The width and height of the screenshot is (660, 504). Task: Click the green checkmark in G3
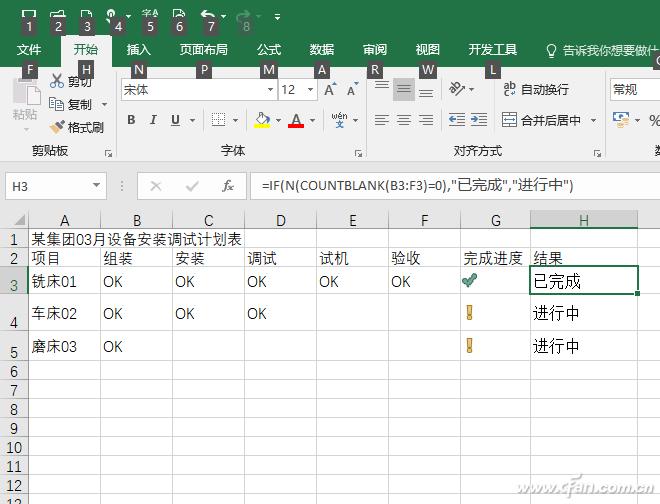[469, 280]
